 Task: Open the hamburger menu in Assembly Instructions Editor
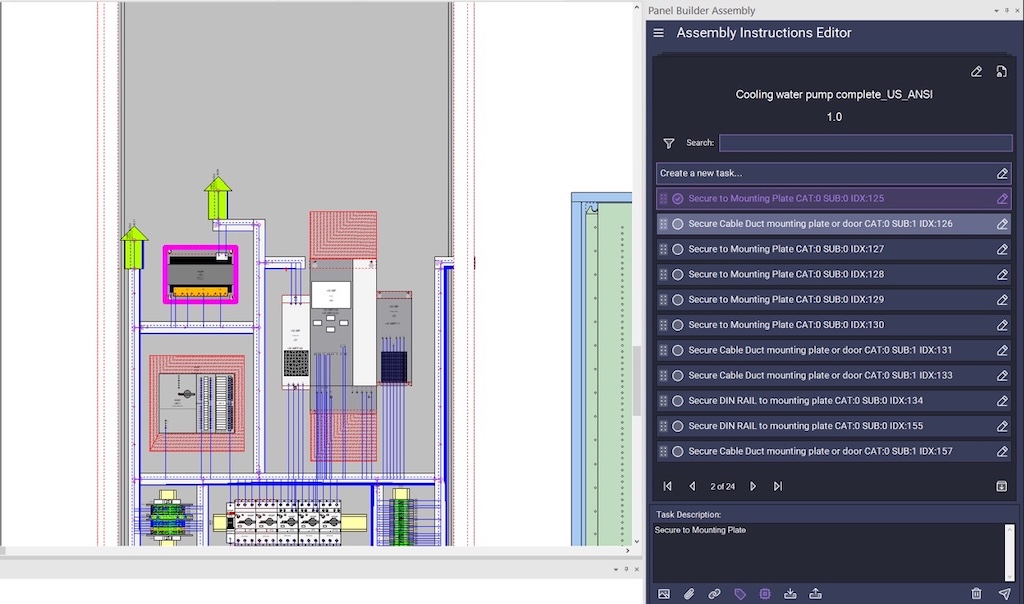(x=658, y=33)
